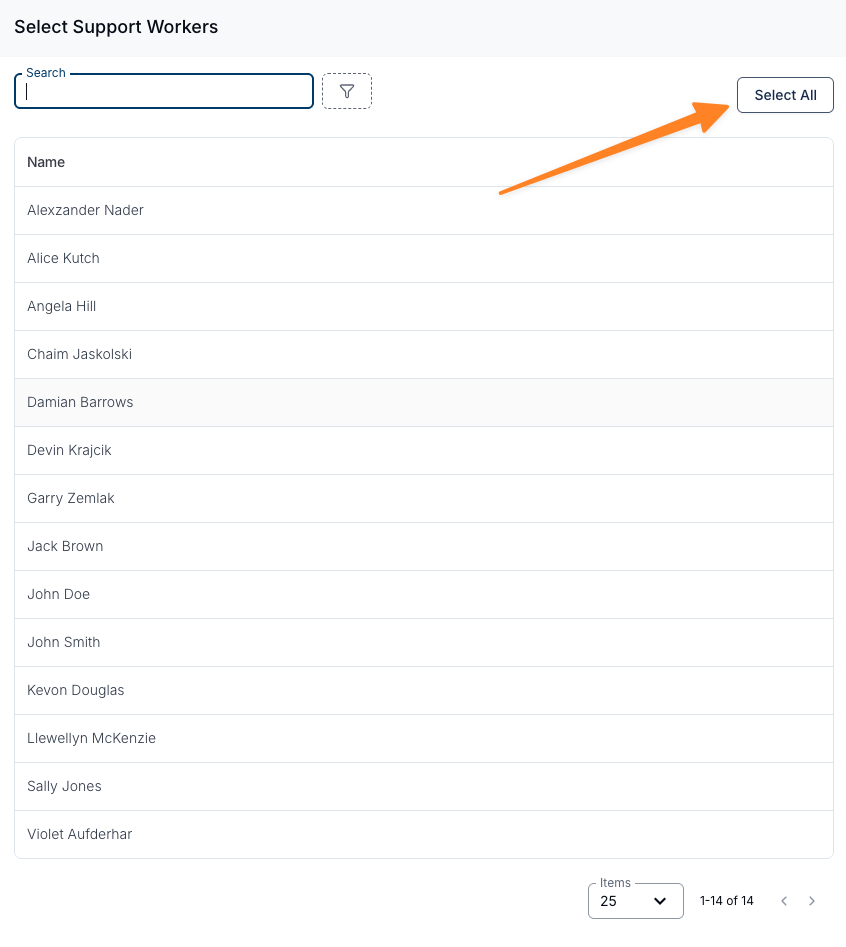
Task: Focus the Search input field
Action: [164, 91]
